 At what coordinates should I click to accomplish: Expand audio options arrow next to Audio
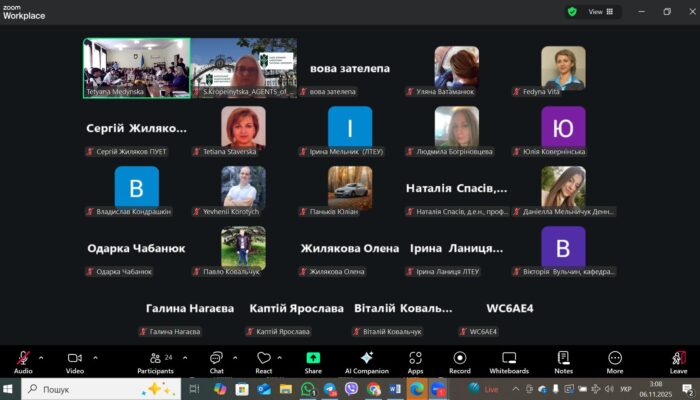(x=41, y=357)
